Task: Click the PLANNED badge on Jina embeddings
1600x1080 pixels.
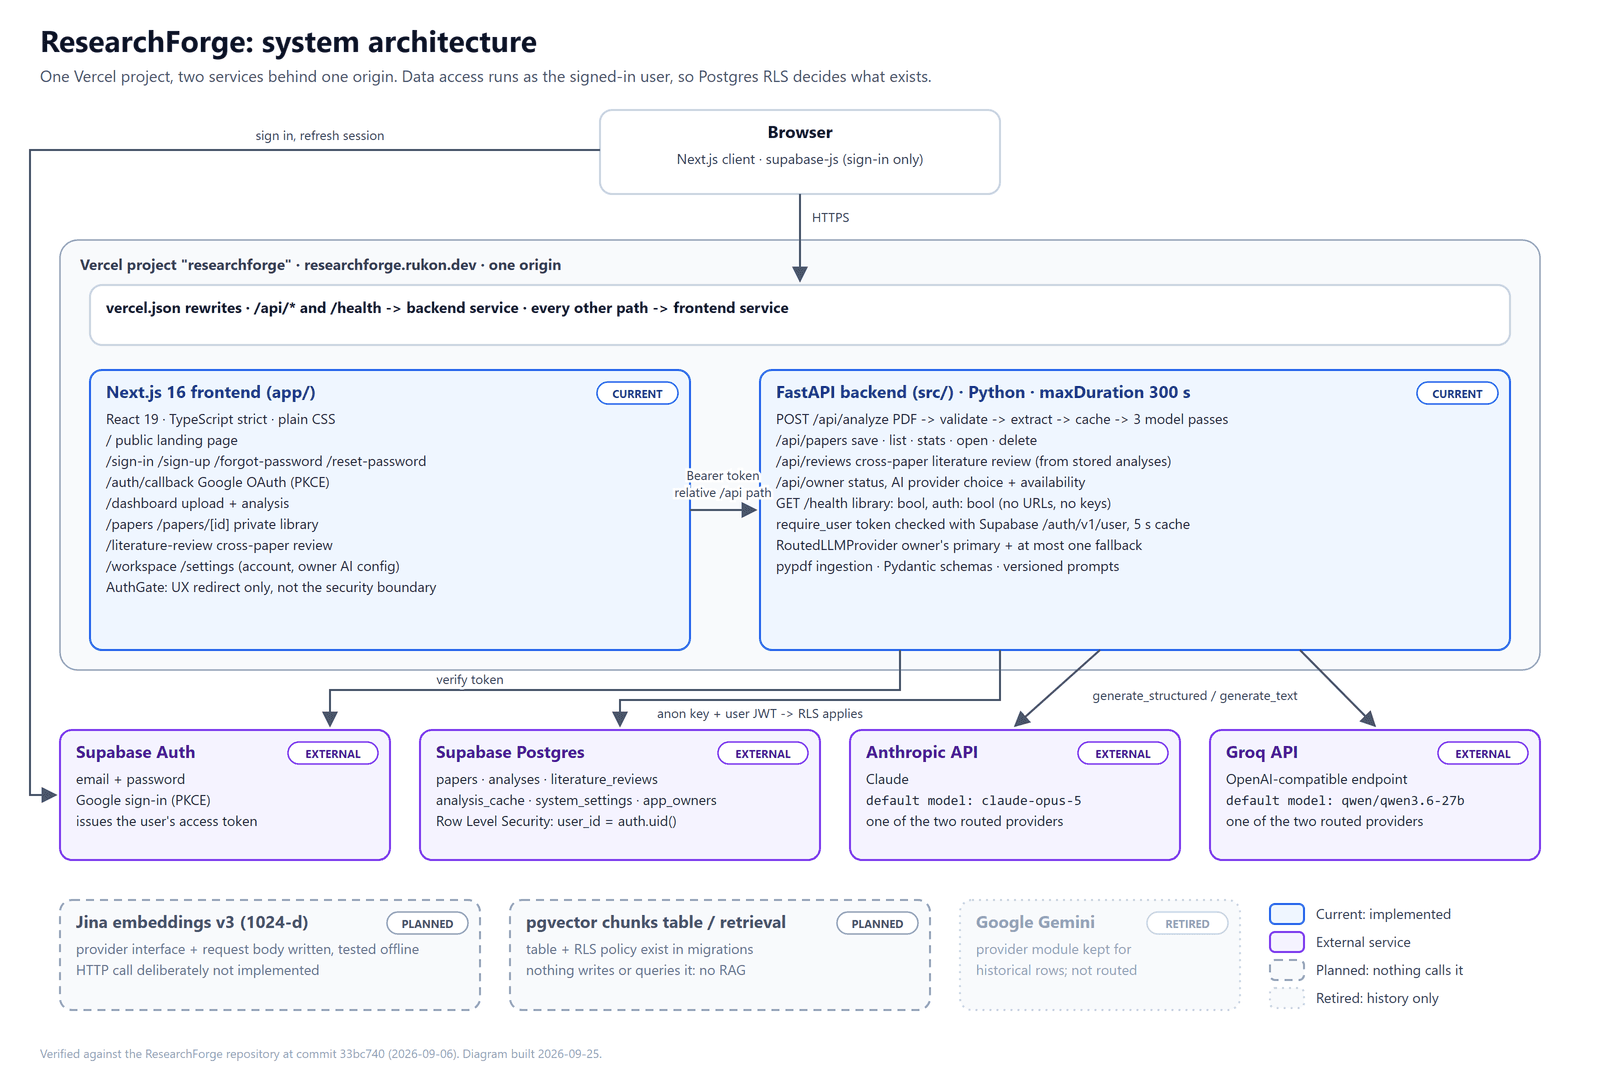Action: [x=427, y=923]
